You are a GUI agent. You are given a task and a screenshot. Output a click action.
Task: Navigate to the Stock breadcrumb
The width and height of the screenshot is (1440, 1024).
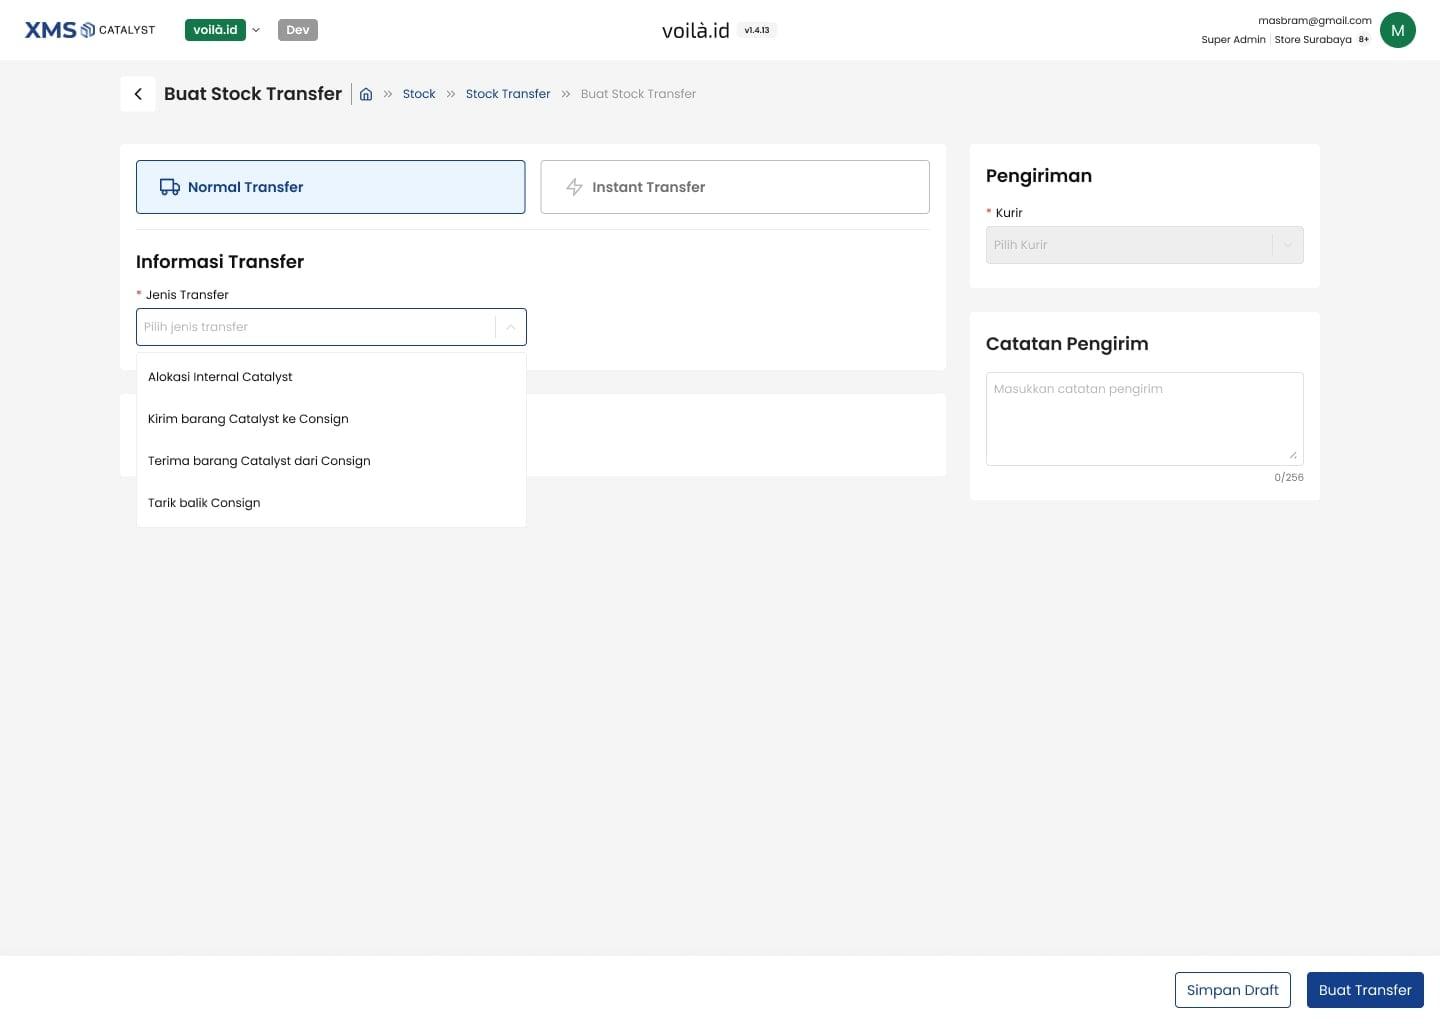[419, 94]
